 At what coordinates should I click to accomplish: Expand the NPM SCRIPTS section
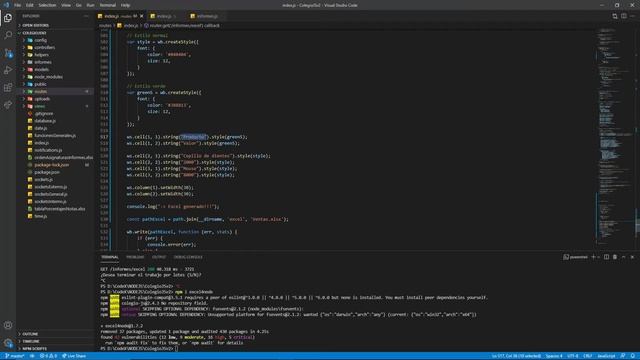pos(55,349)
